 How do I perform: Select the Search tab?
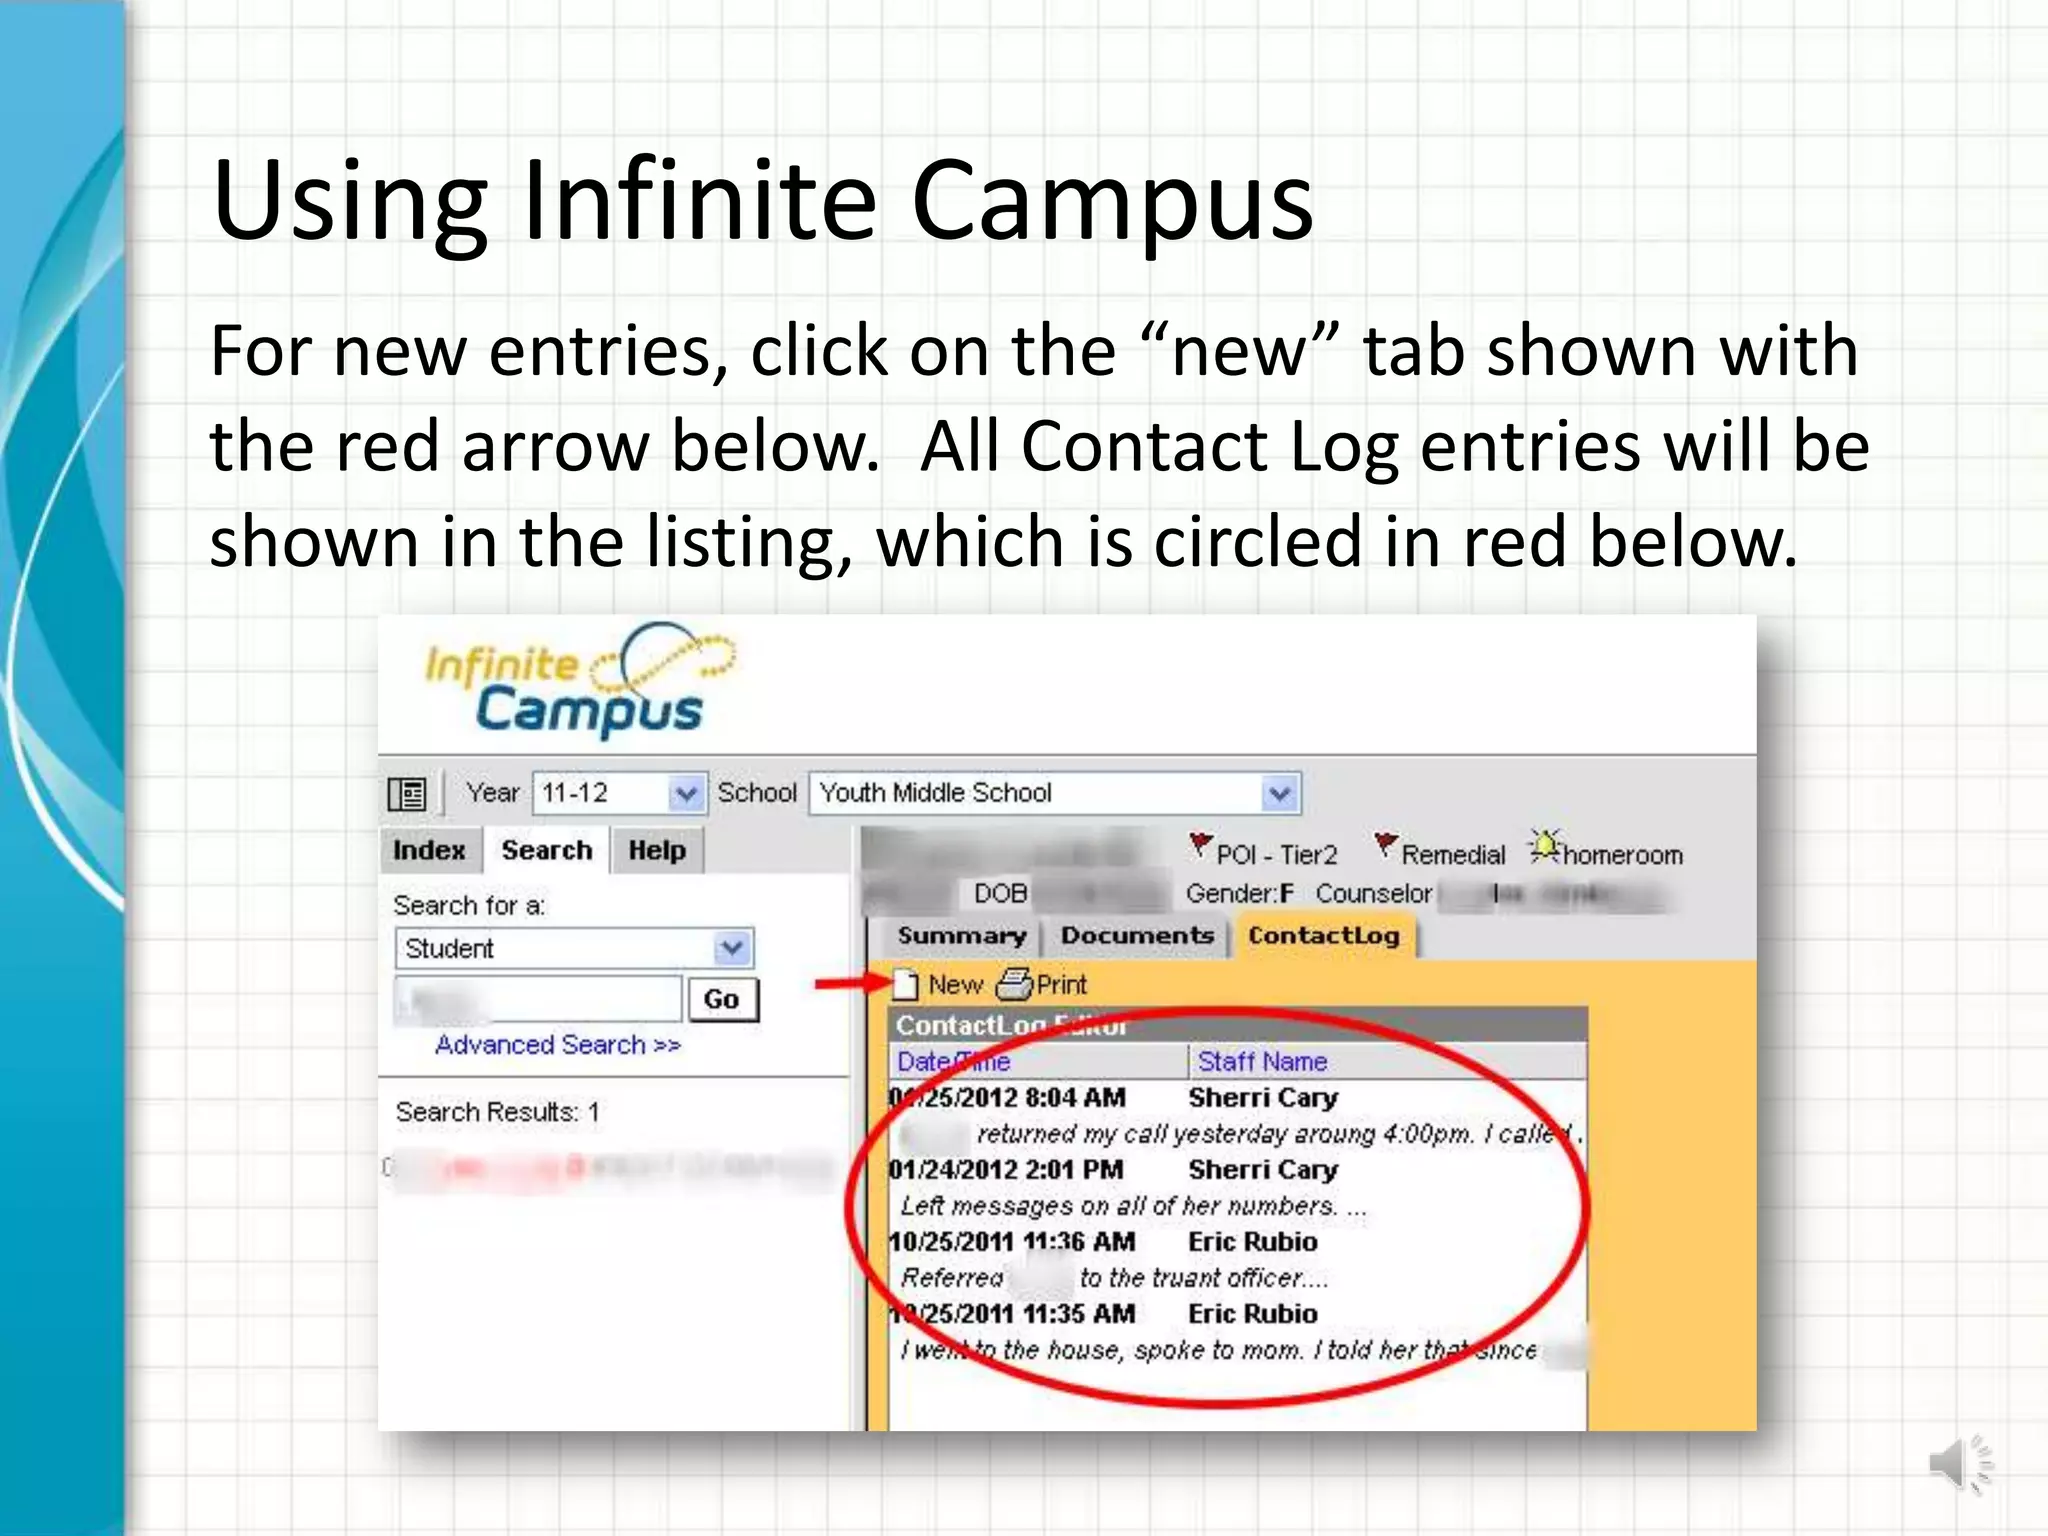click(x=547, y=850)
